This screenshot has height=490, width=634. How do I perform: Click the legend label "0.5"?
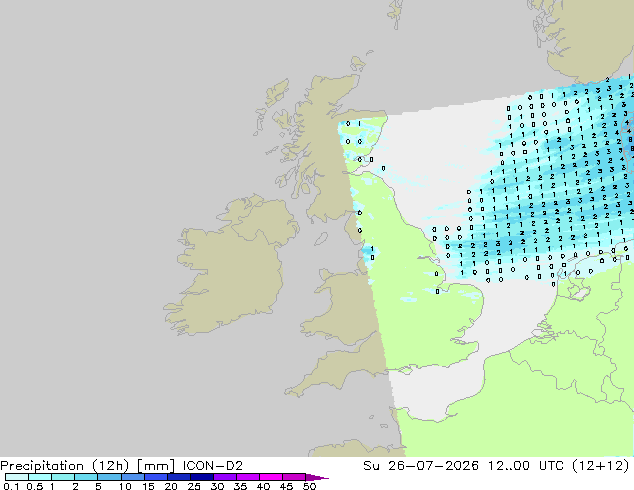[34, 486]
